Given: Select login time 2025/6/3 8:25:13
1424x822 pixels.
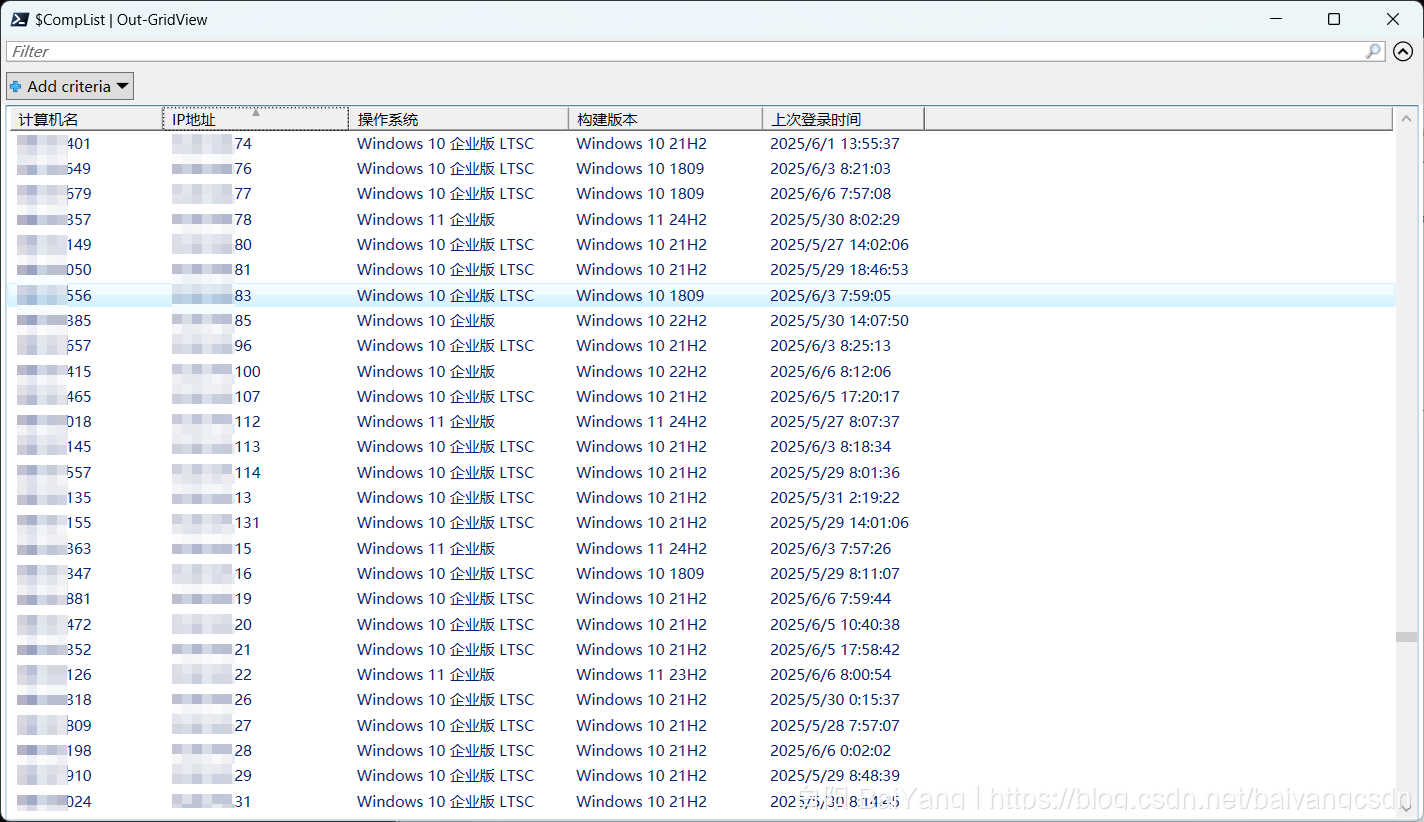Looking at the screenshot, I should click(x=830, y=345).
